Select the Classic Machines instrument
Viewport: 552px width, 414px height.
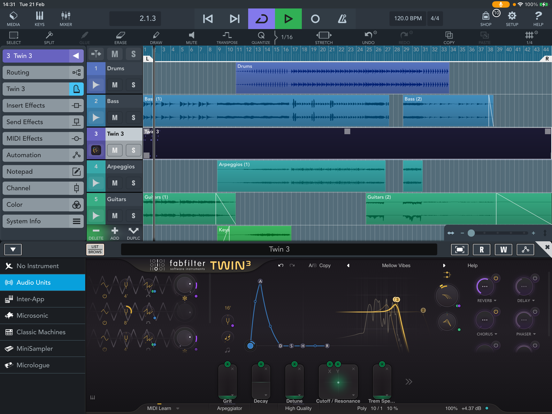[x=43, y=332]
